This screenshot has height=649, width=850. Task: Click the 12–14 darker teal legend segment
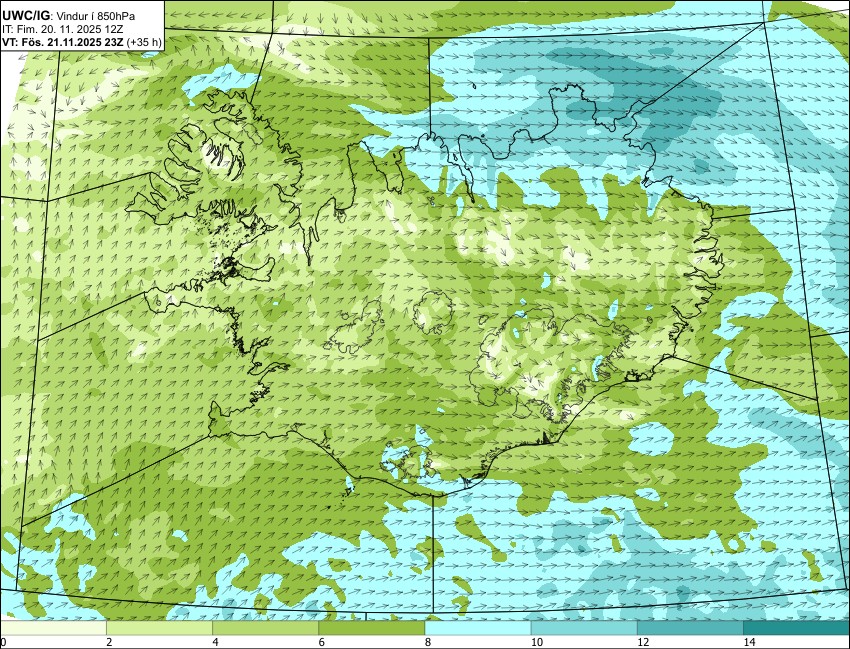(691, 628)
